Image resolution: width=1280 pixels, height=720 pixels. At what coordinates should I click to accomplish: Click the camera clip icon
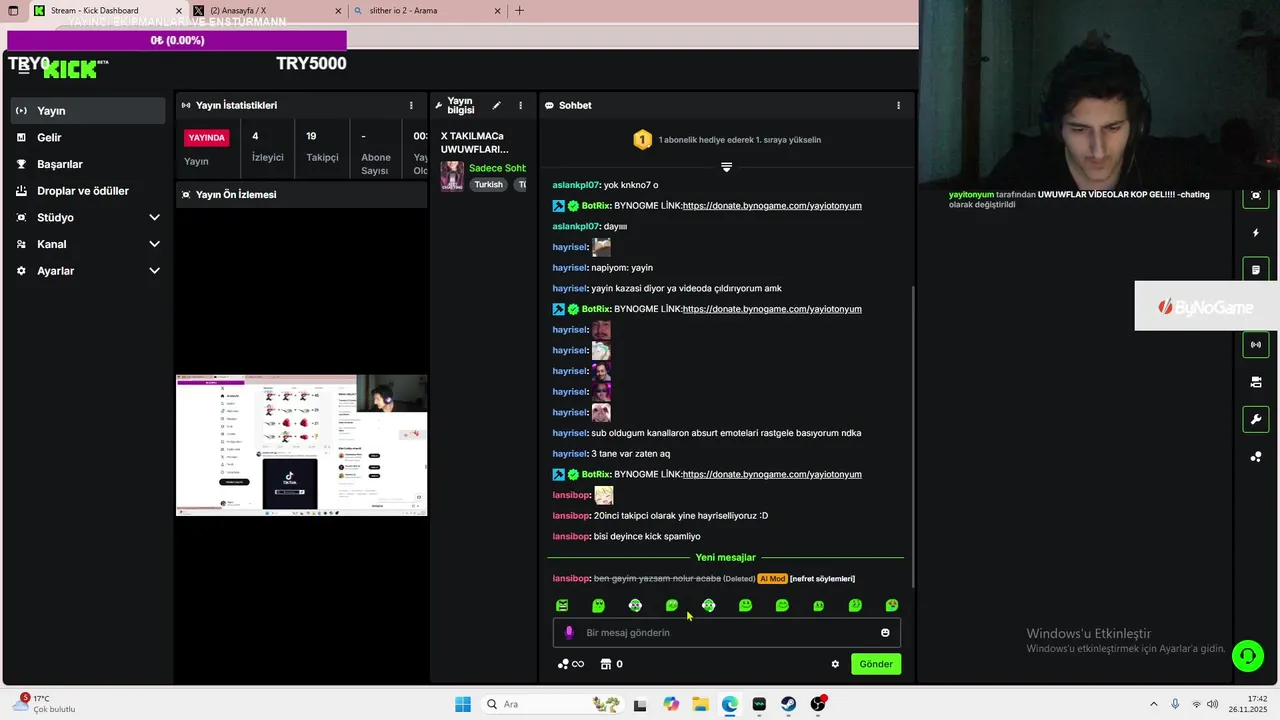pyautogui.click(x=1256, y=382)
